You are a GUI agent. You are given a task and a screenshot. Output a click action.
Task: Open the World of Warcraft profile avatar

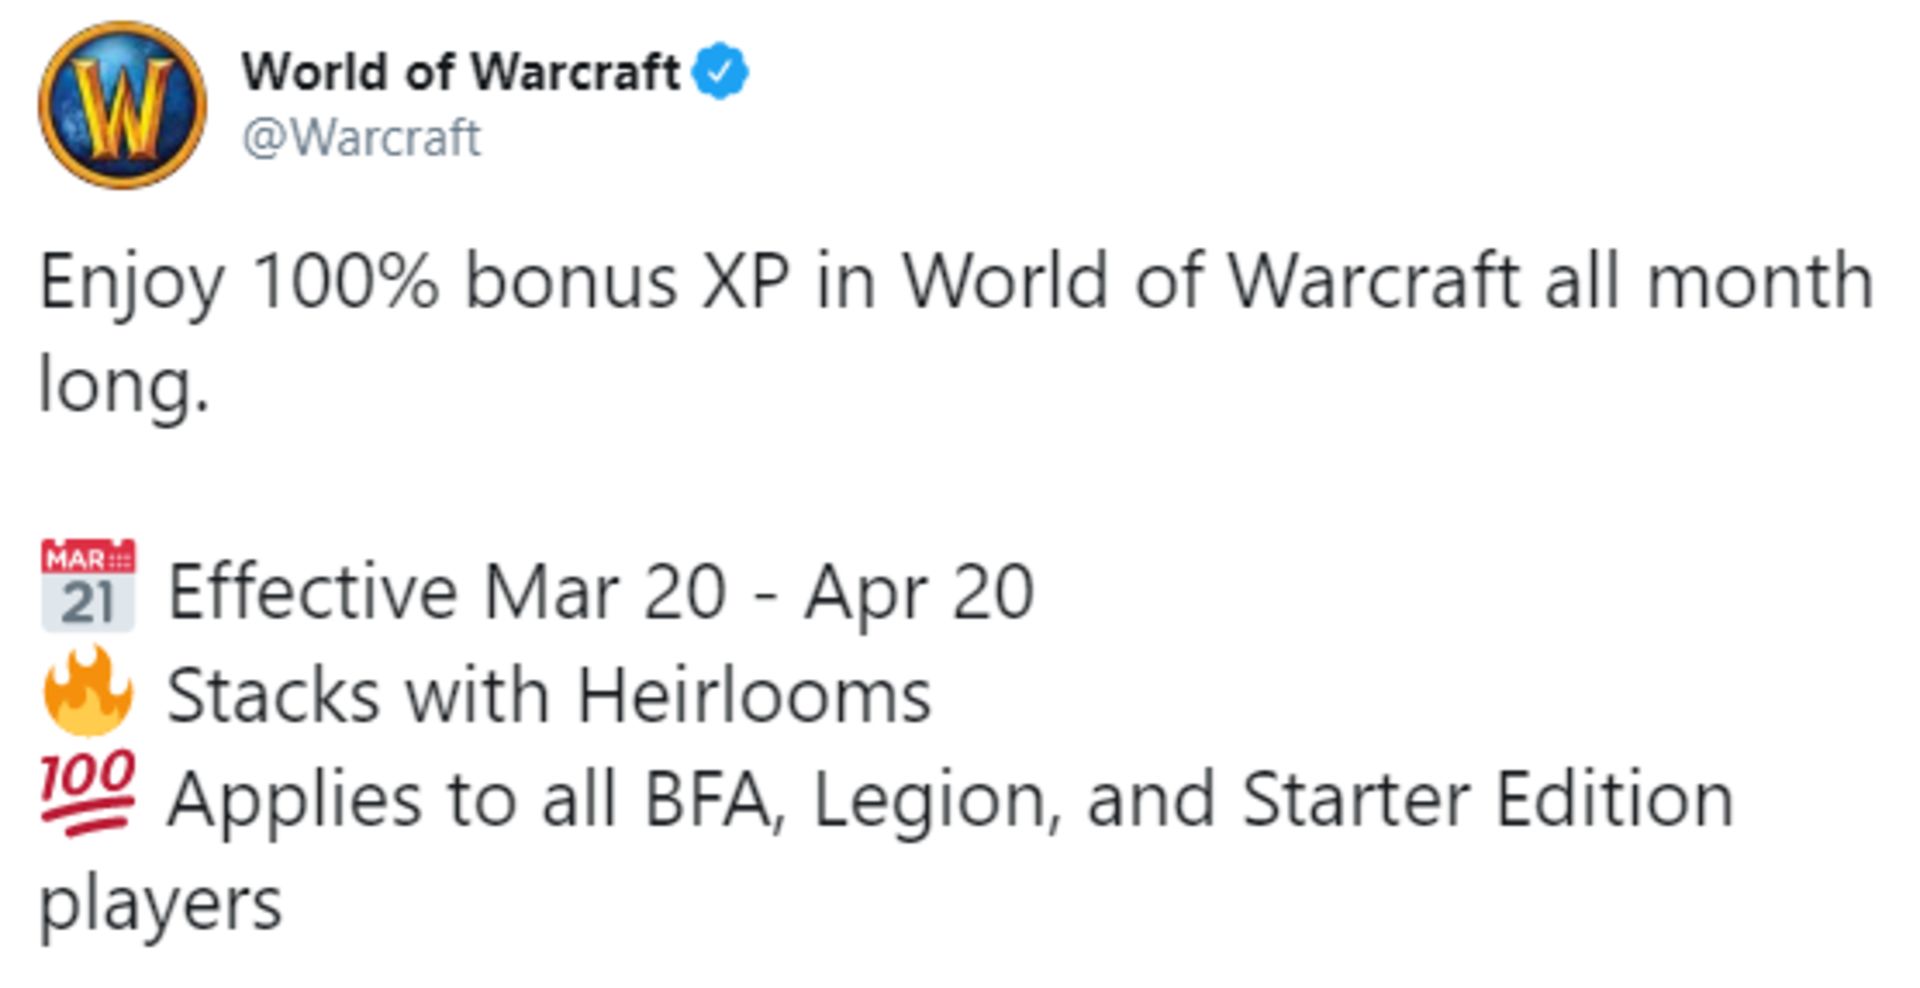(x=122, y=105)
